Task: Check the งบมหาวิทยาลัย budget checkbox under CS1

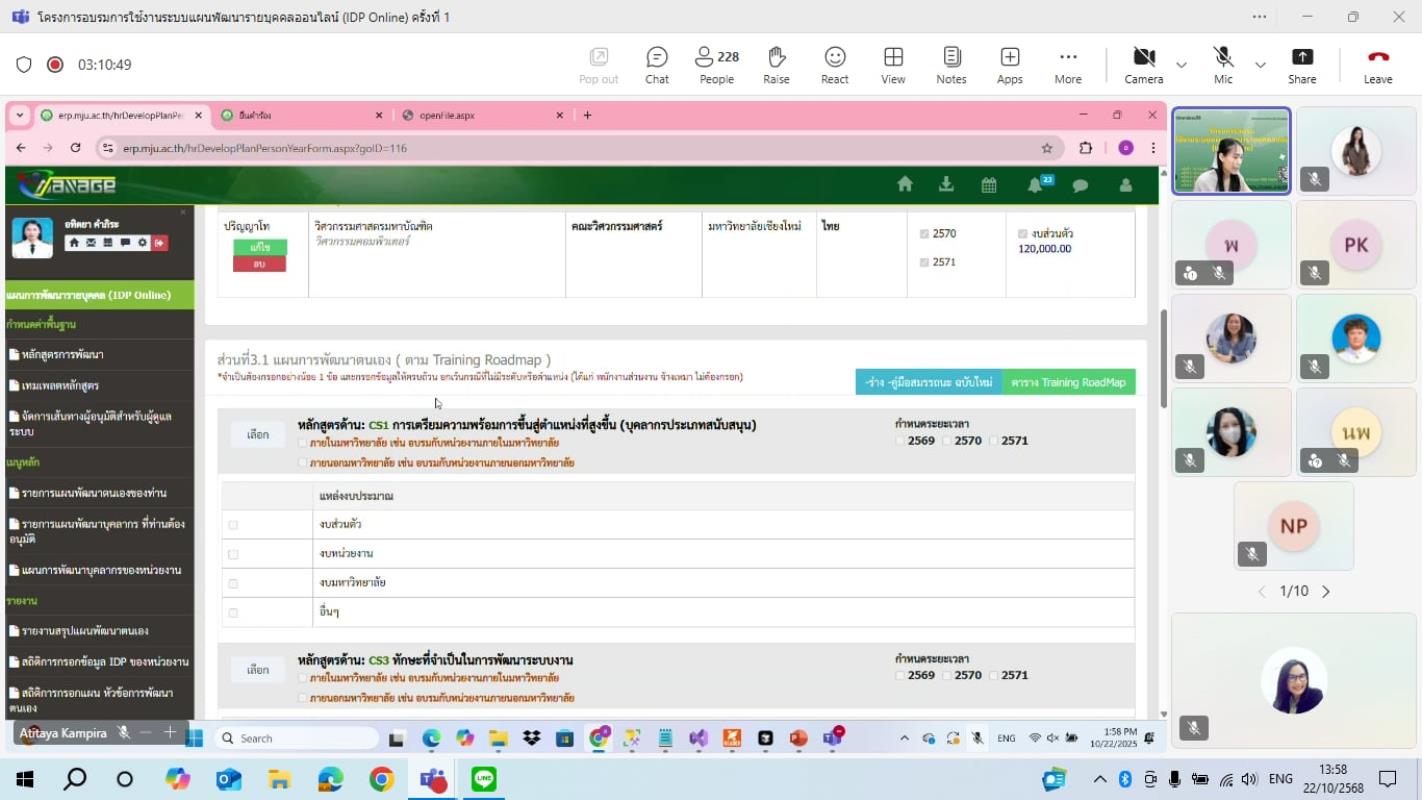Action: (x=233, y=583)
